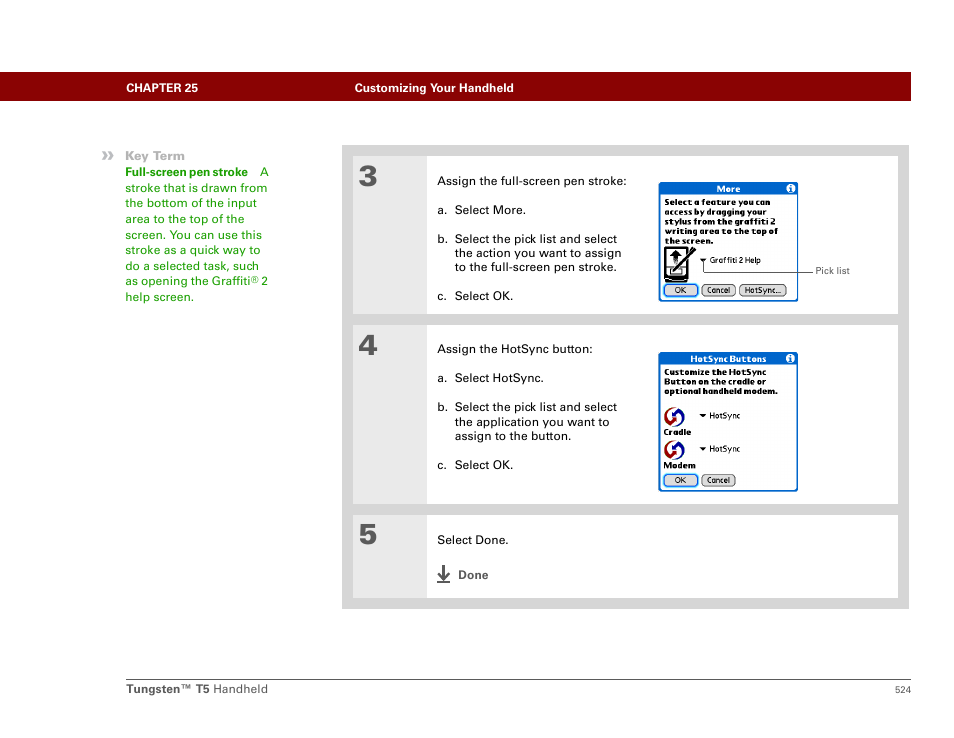
Task: Click the HotSync Buttons dialog title
Action: [728, 359]
